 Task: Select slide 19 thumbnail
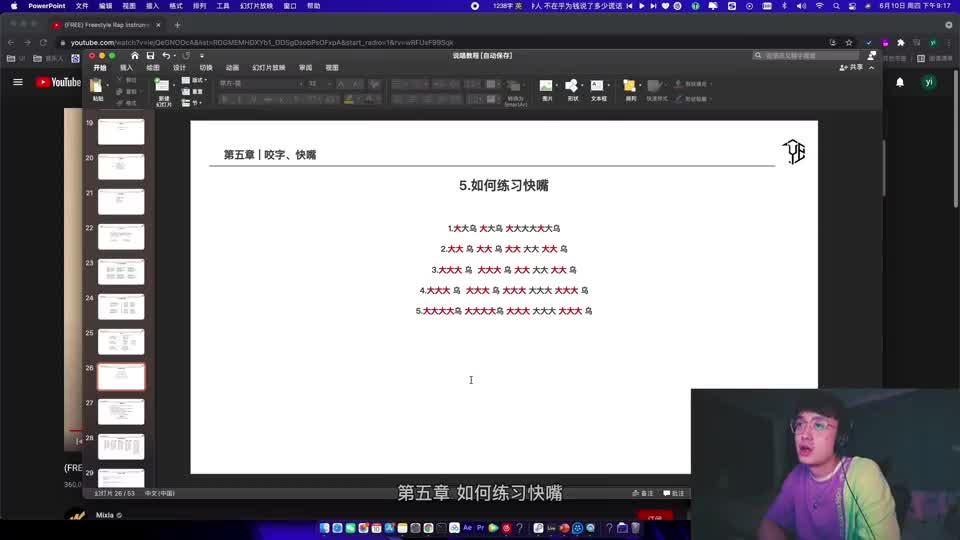[x=121, y=132]
